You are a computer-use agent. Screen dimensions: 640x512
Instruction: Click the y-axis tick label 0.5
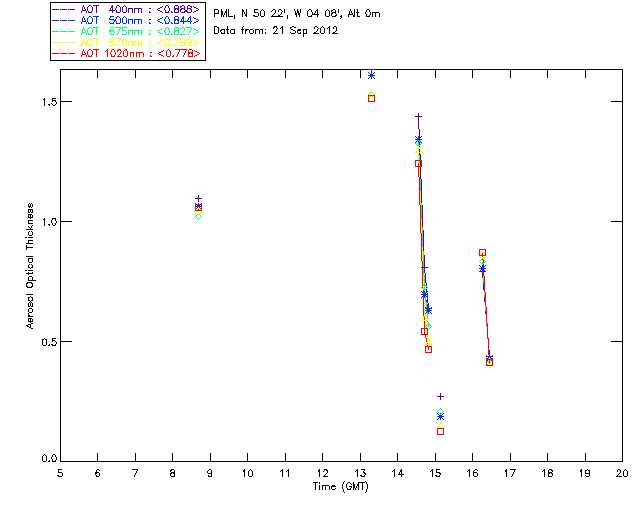pyautogui.click(x=48, y=342)
